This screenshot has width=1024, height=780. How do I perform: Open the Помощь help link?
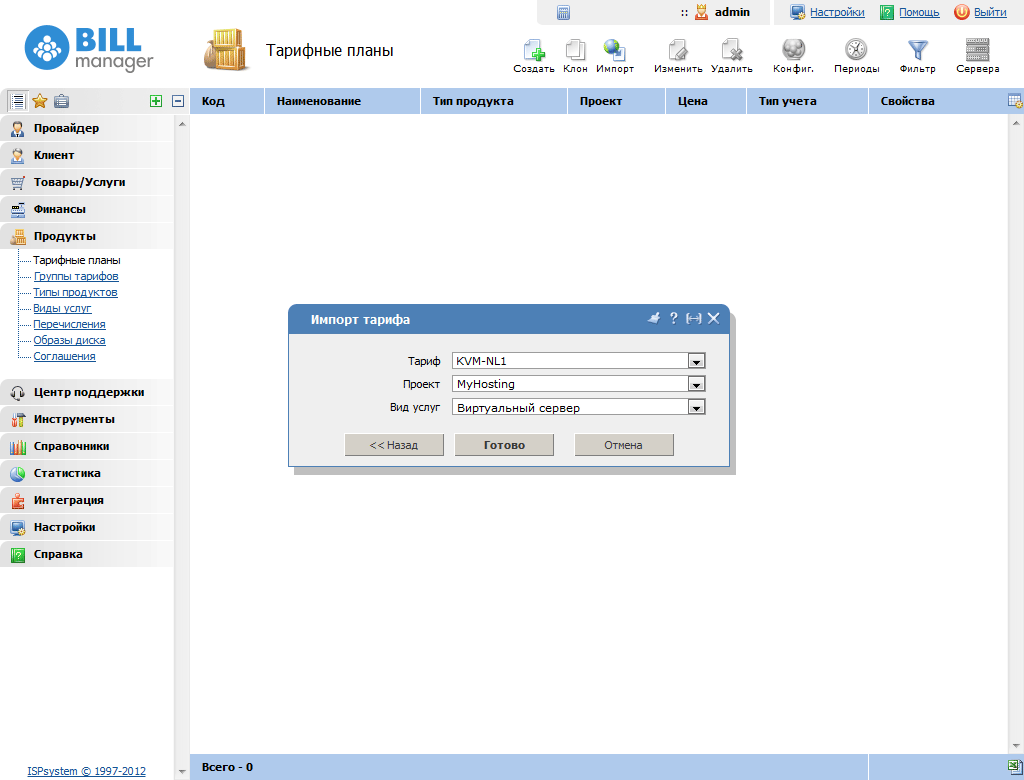[x=919, y=12]
